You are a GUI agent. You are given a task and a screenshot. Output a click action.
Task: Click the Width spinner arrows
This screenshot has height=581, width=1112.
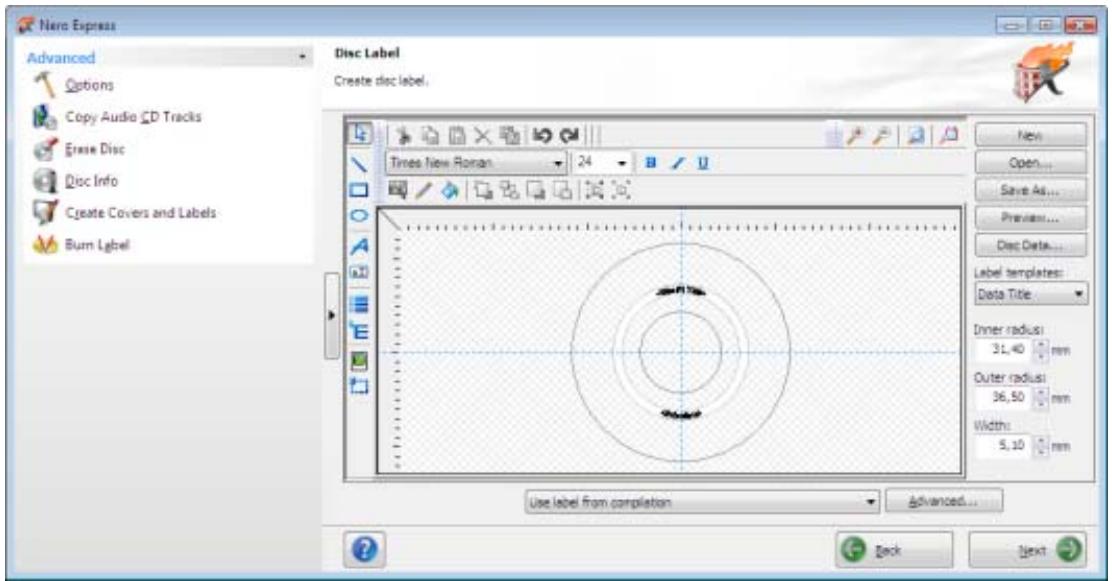coord(1040,446)
